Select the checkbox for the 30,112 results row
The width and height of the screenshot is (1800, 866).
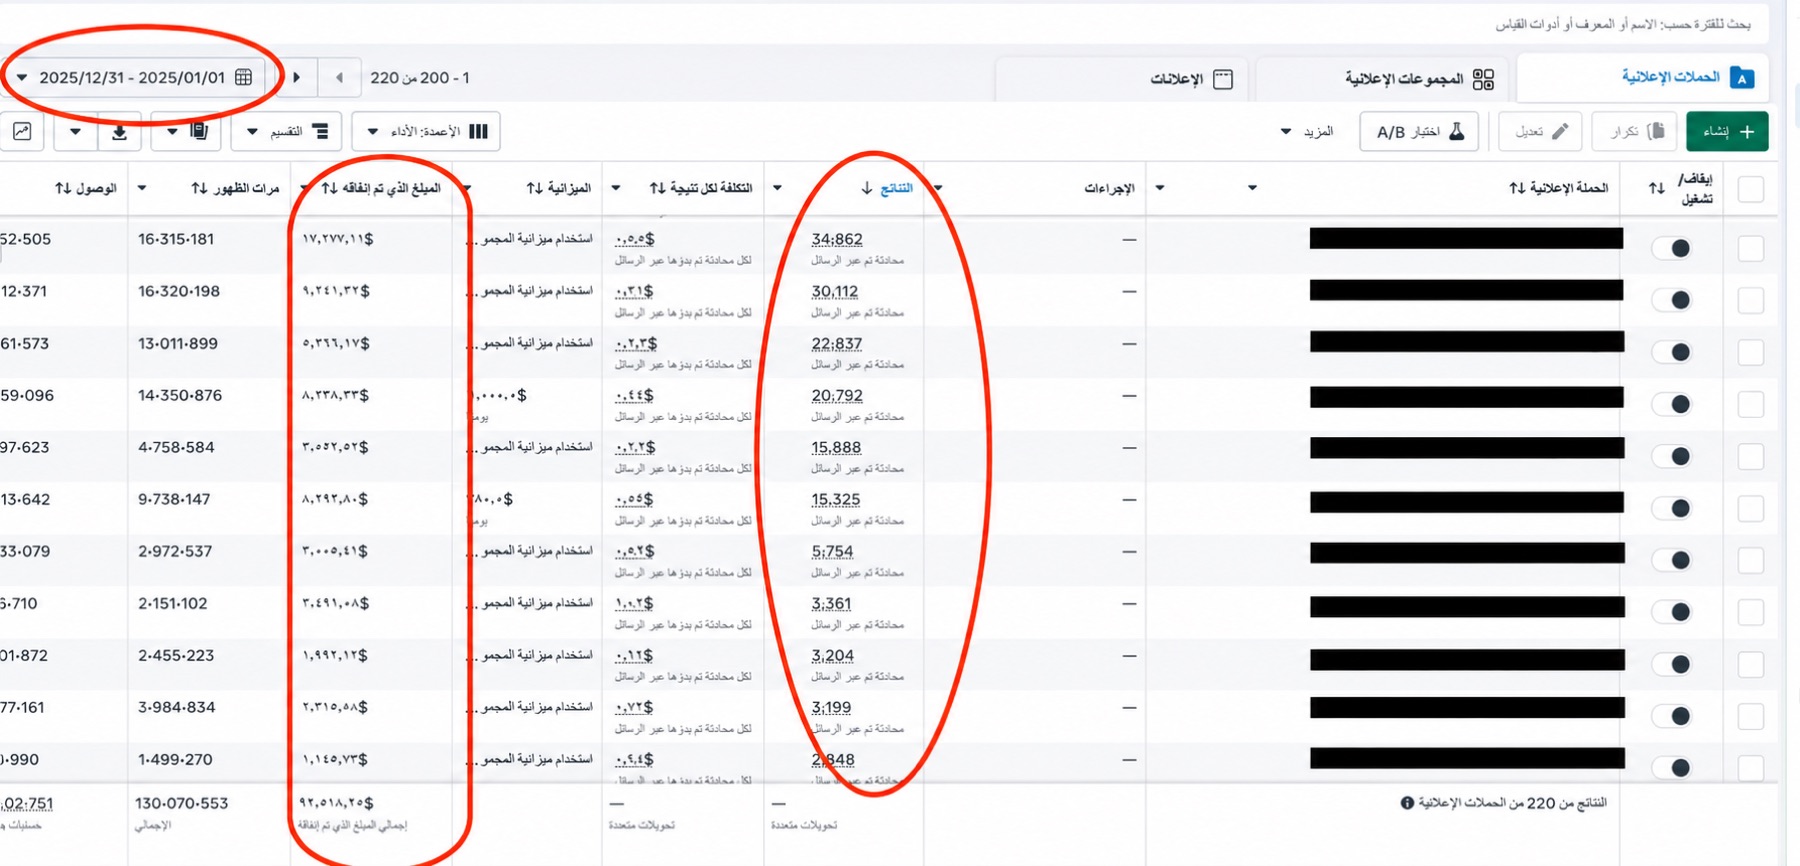[1751, 300]
